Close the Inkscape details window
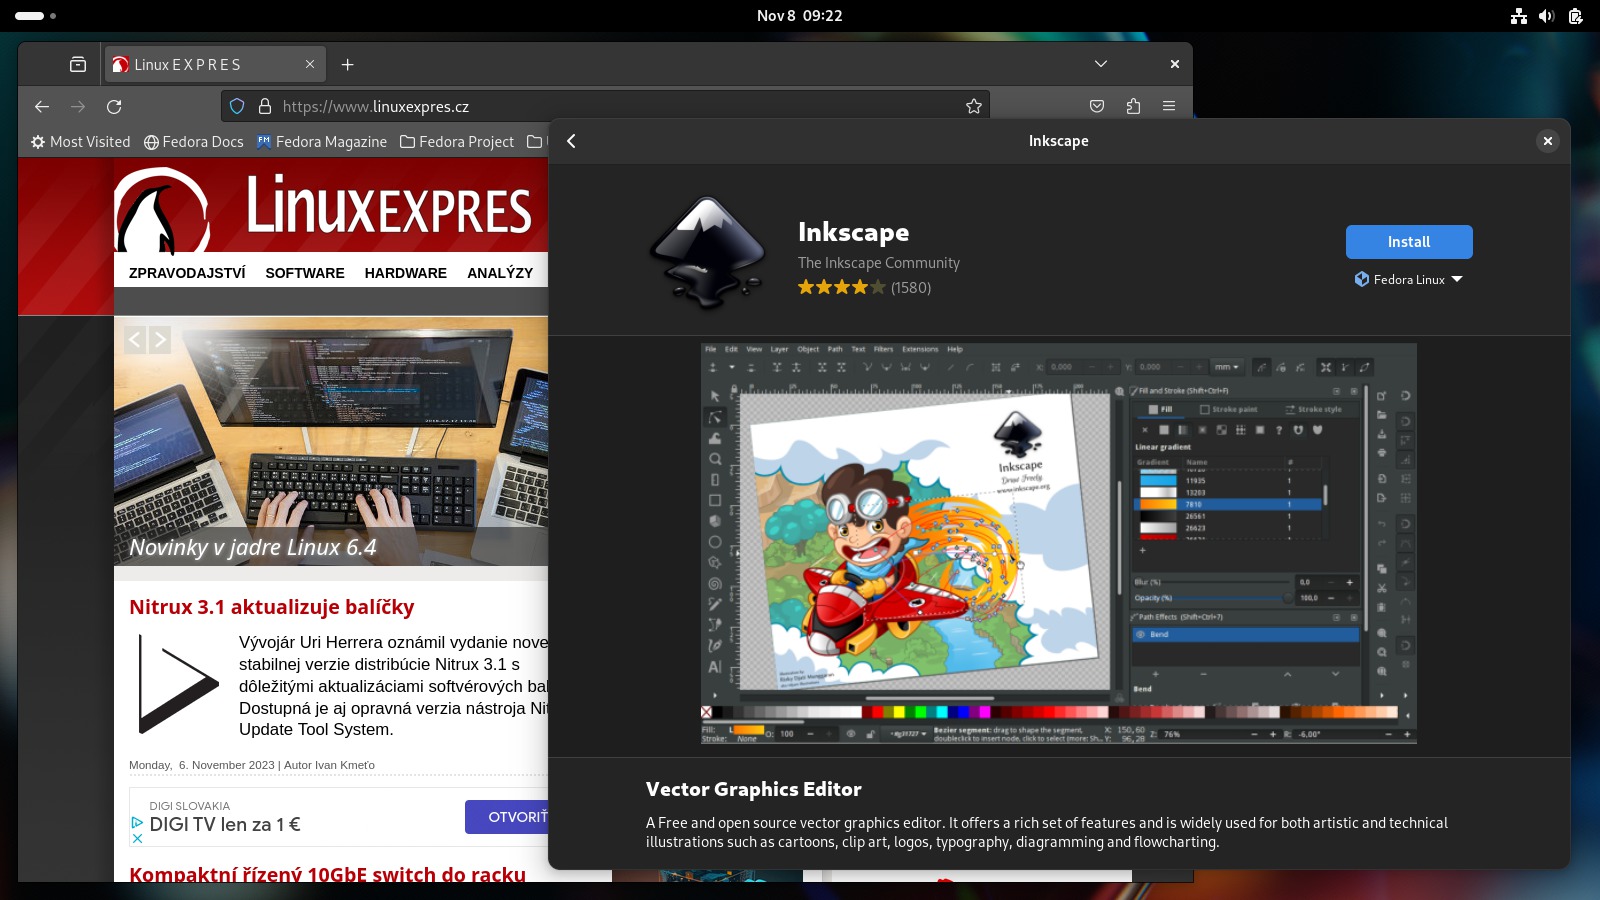1600x900 pixels. (x=1547, y=141)
